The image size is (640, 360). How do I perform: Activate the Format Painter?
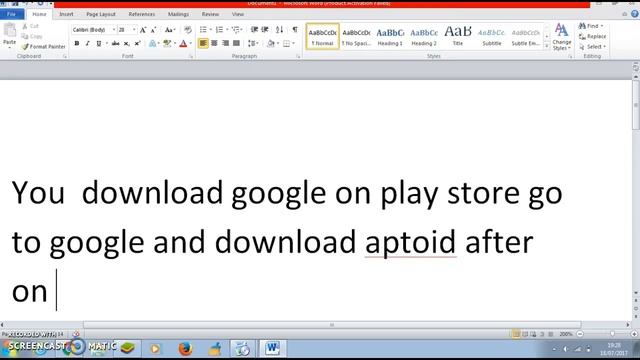pyautogui.click(x=43, y=47)
